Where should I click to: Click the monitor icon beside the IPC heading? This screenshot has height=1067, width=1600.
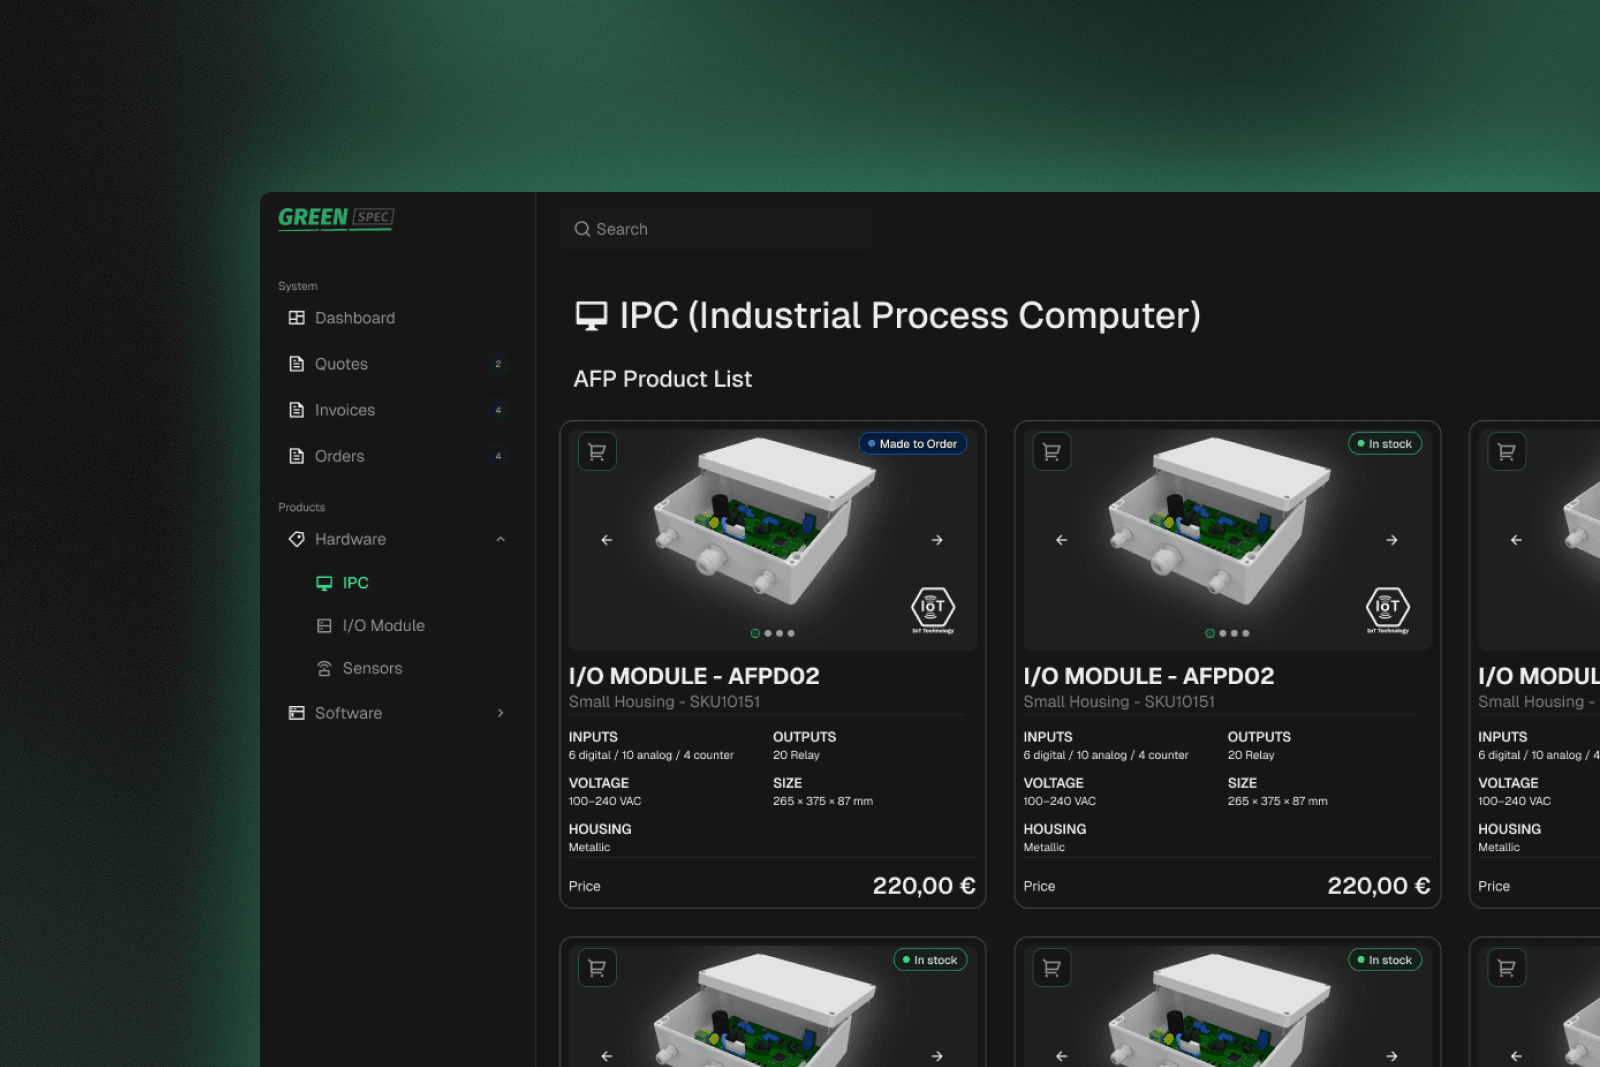point(591,316)
